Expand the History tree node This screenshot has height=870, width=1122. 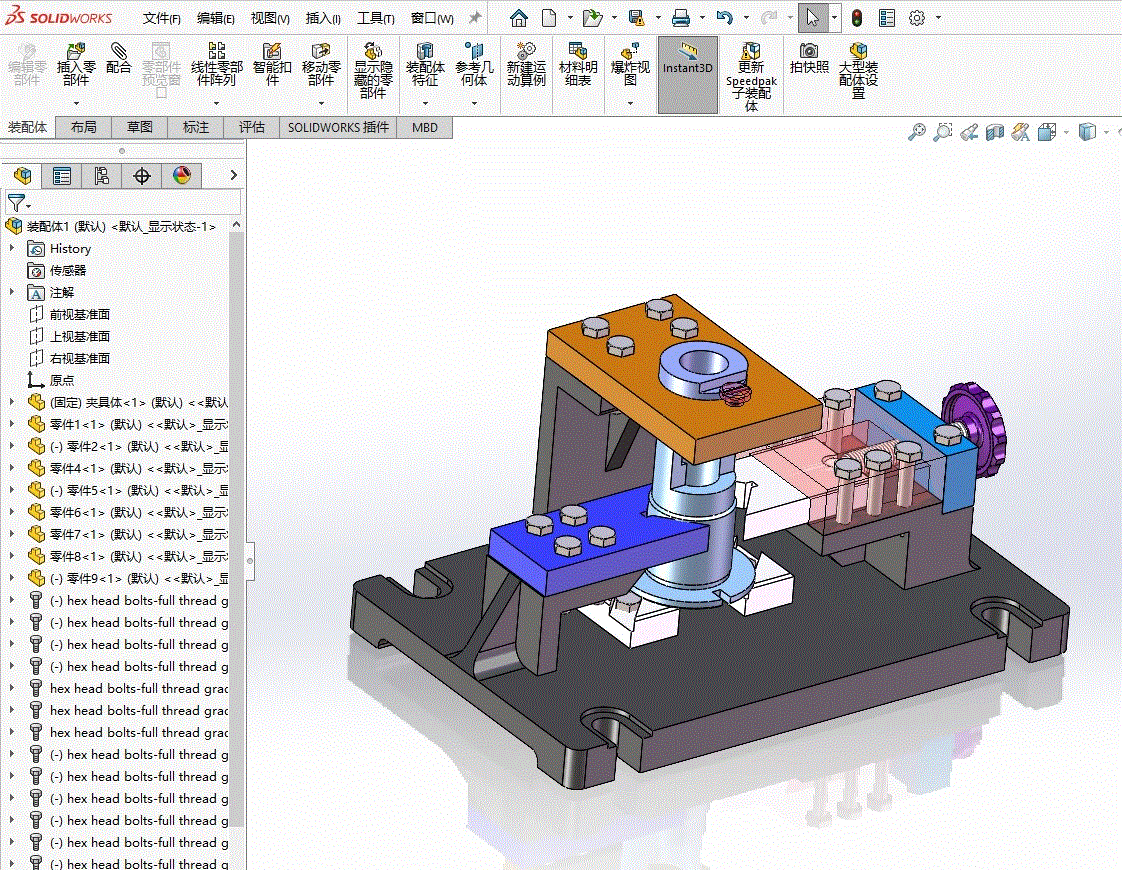(11, 248)
